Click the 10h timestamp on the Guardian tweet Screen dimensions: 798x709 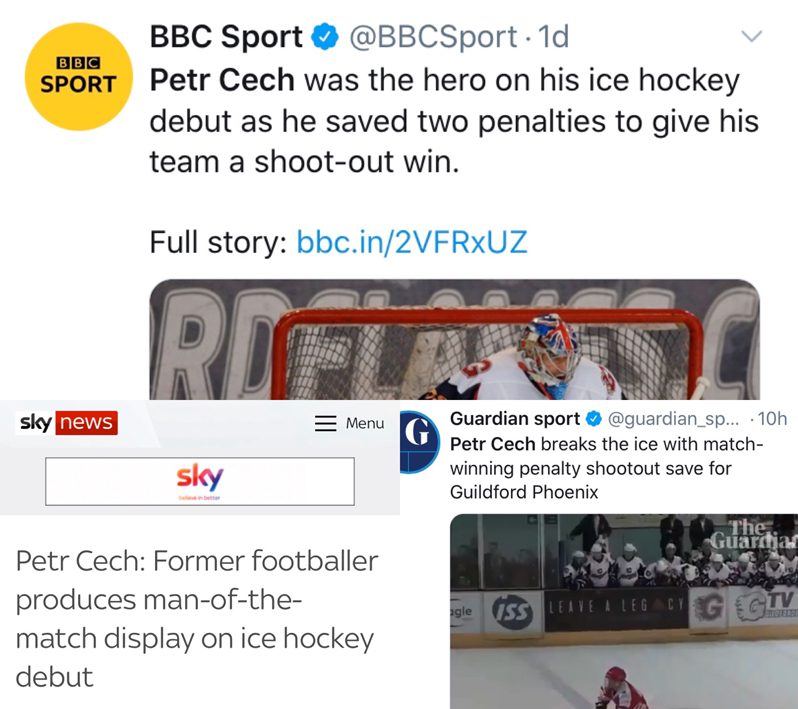(x=768, y=418)
